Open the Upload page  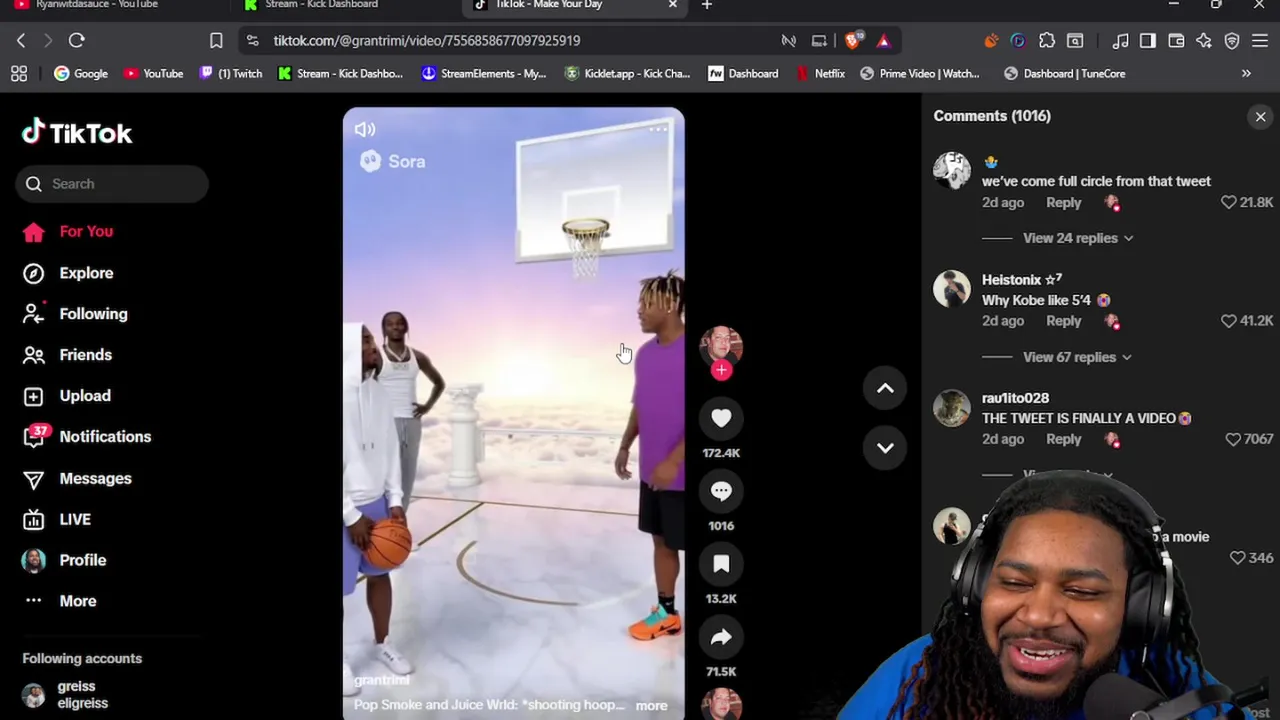coord(66,396)
